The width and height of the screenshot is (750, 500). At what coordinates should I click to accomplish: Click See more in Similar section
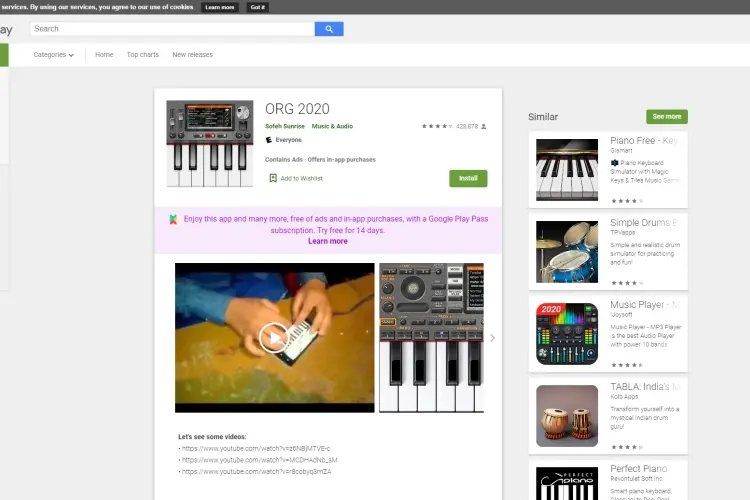point(667,117)
